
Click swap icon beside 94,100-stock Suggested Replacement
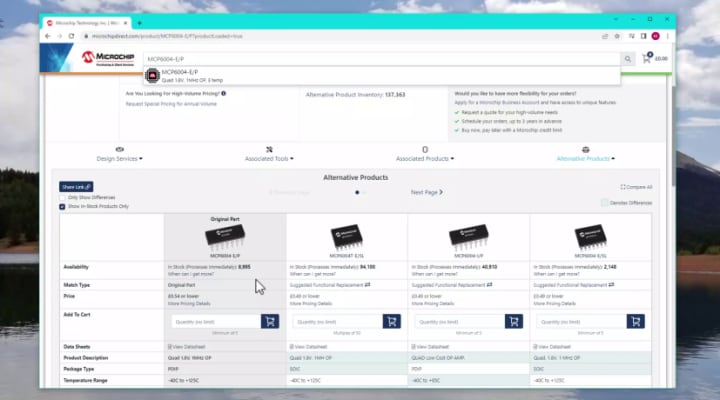367,285
